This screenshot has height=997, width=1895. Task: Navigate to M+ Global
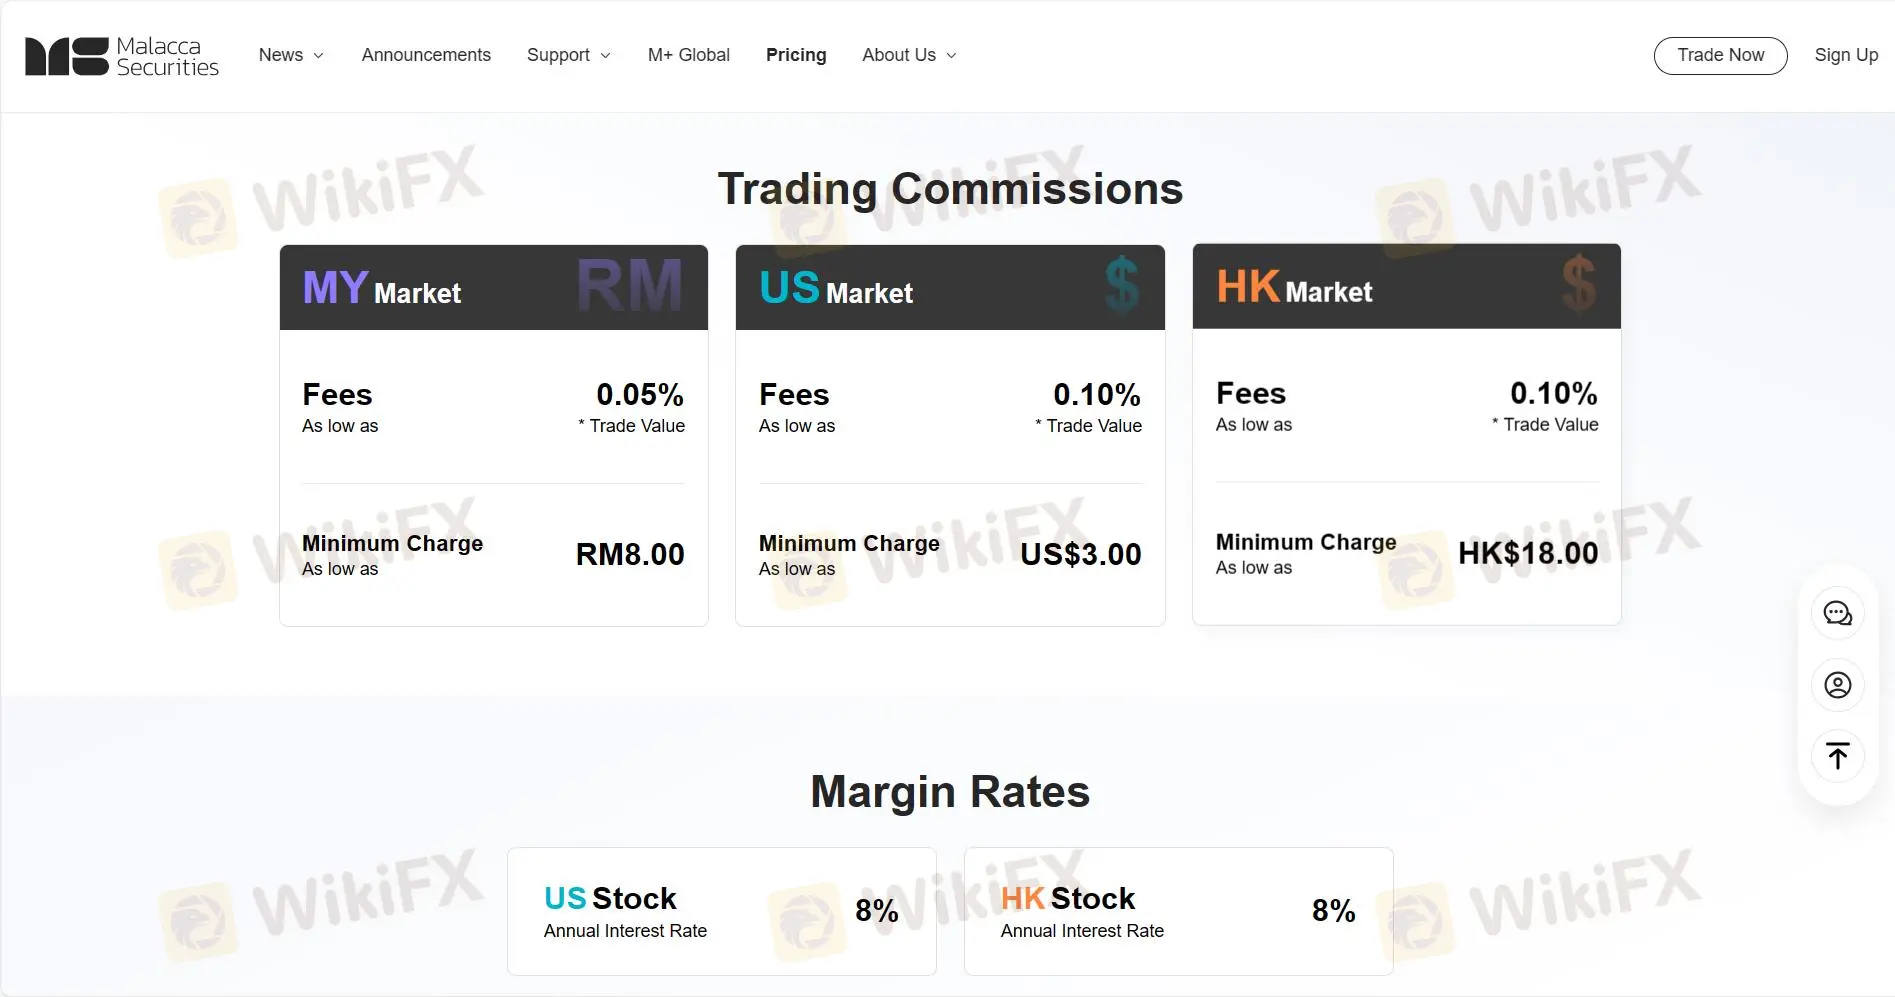689,55
